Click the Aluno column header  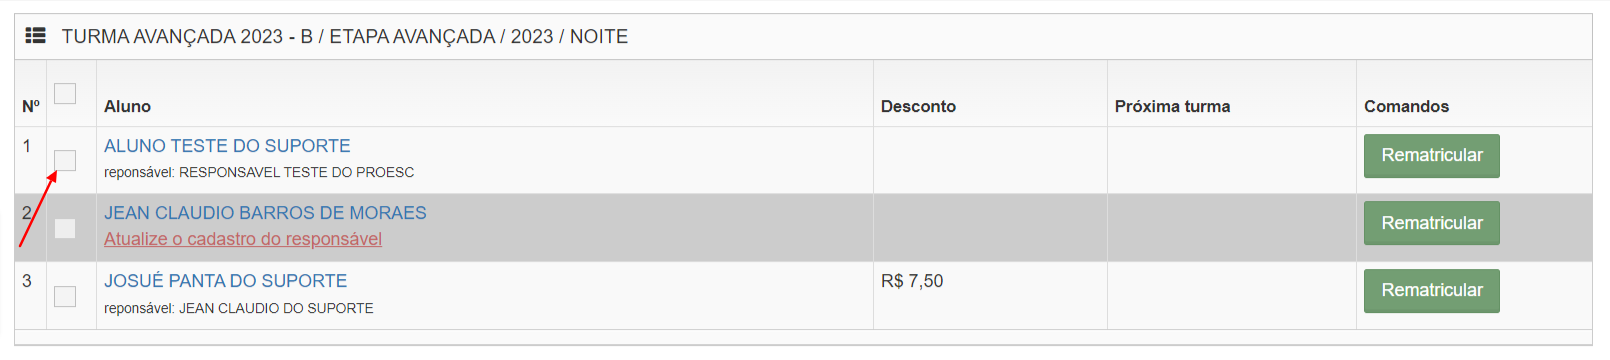click(127, 106)
